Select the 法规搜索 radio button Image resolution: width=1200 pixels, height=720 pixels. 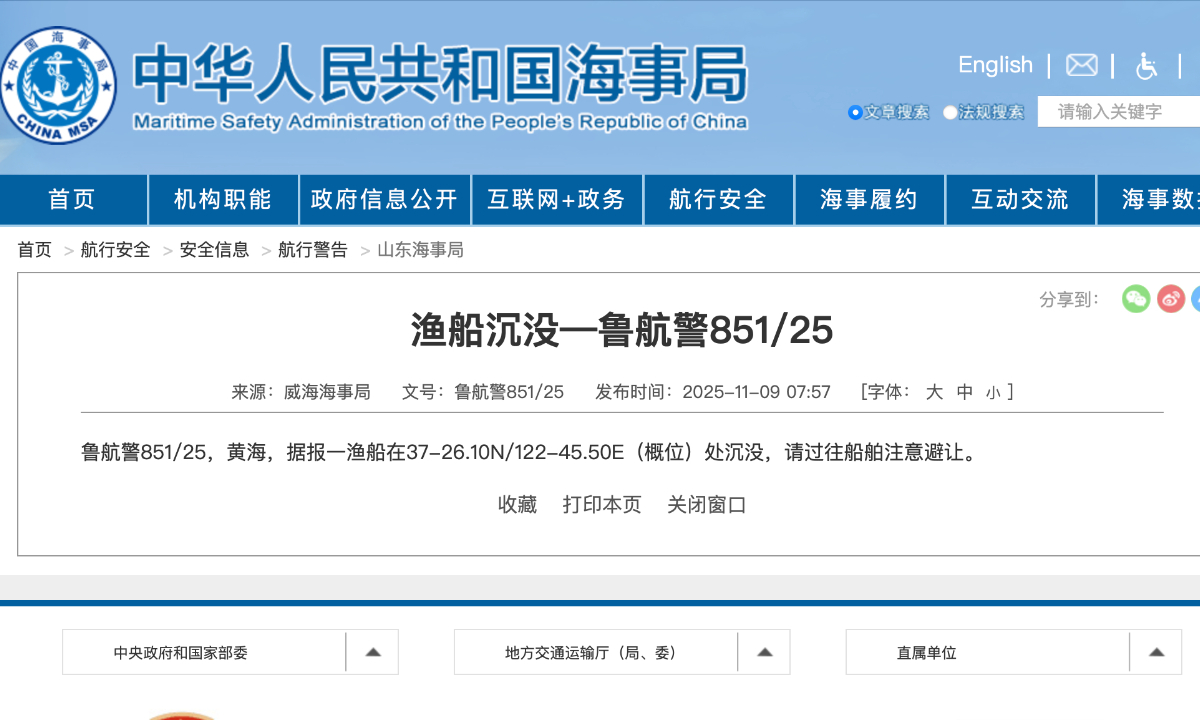click(950, 112)
